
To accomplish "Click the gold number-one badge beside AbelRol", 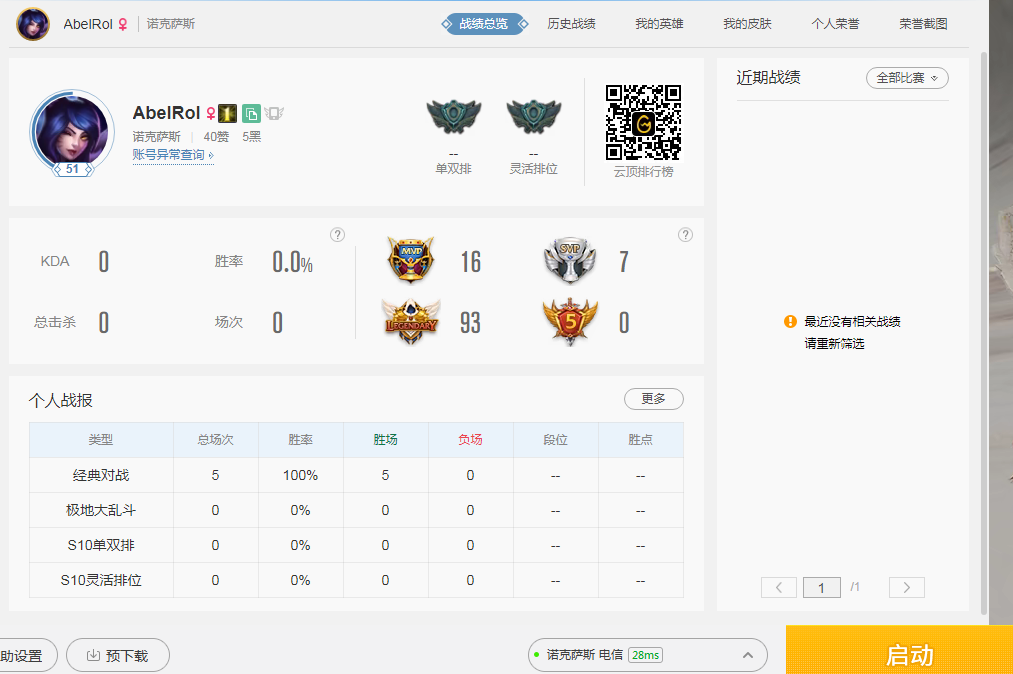I will [x=227, y=114].
